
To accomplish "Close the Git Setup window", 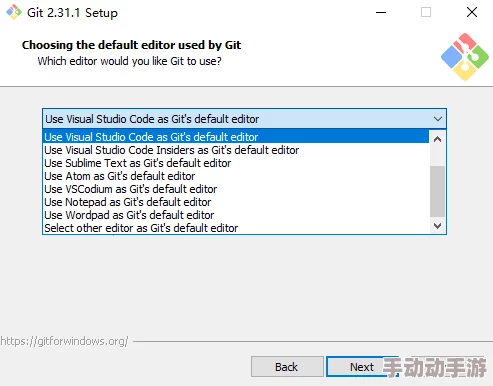I will click(x=472, y=13).
